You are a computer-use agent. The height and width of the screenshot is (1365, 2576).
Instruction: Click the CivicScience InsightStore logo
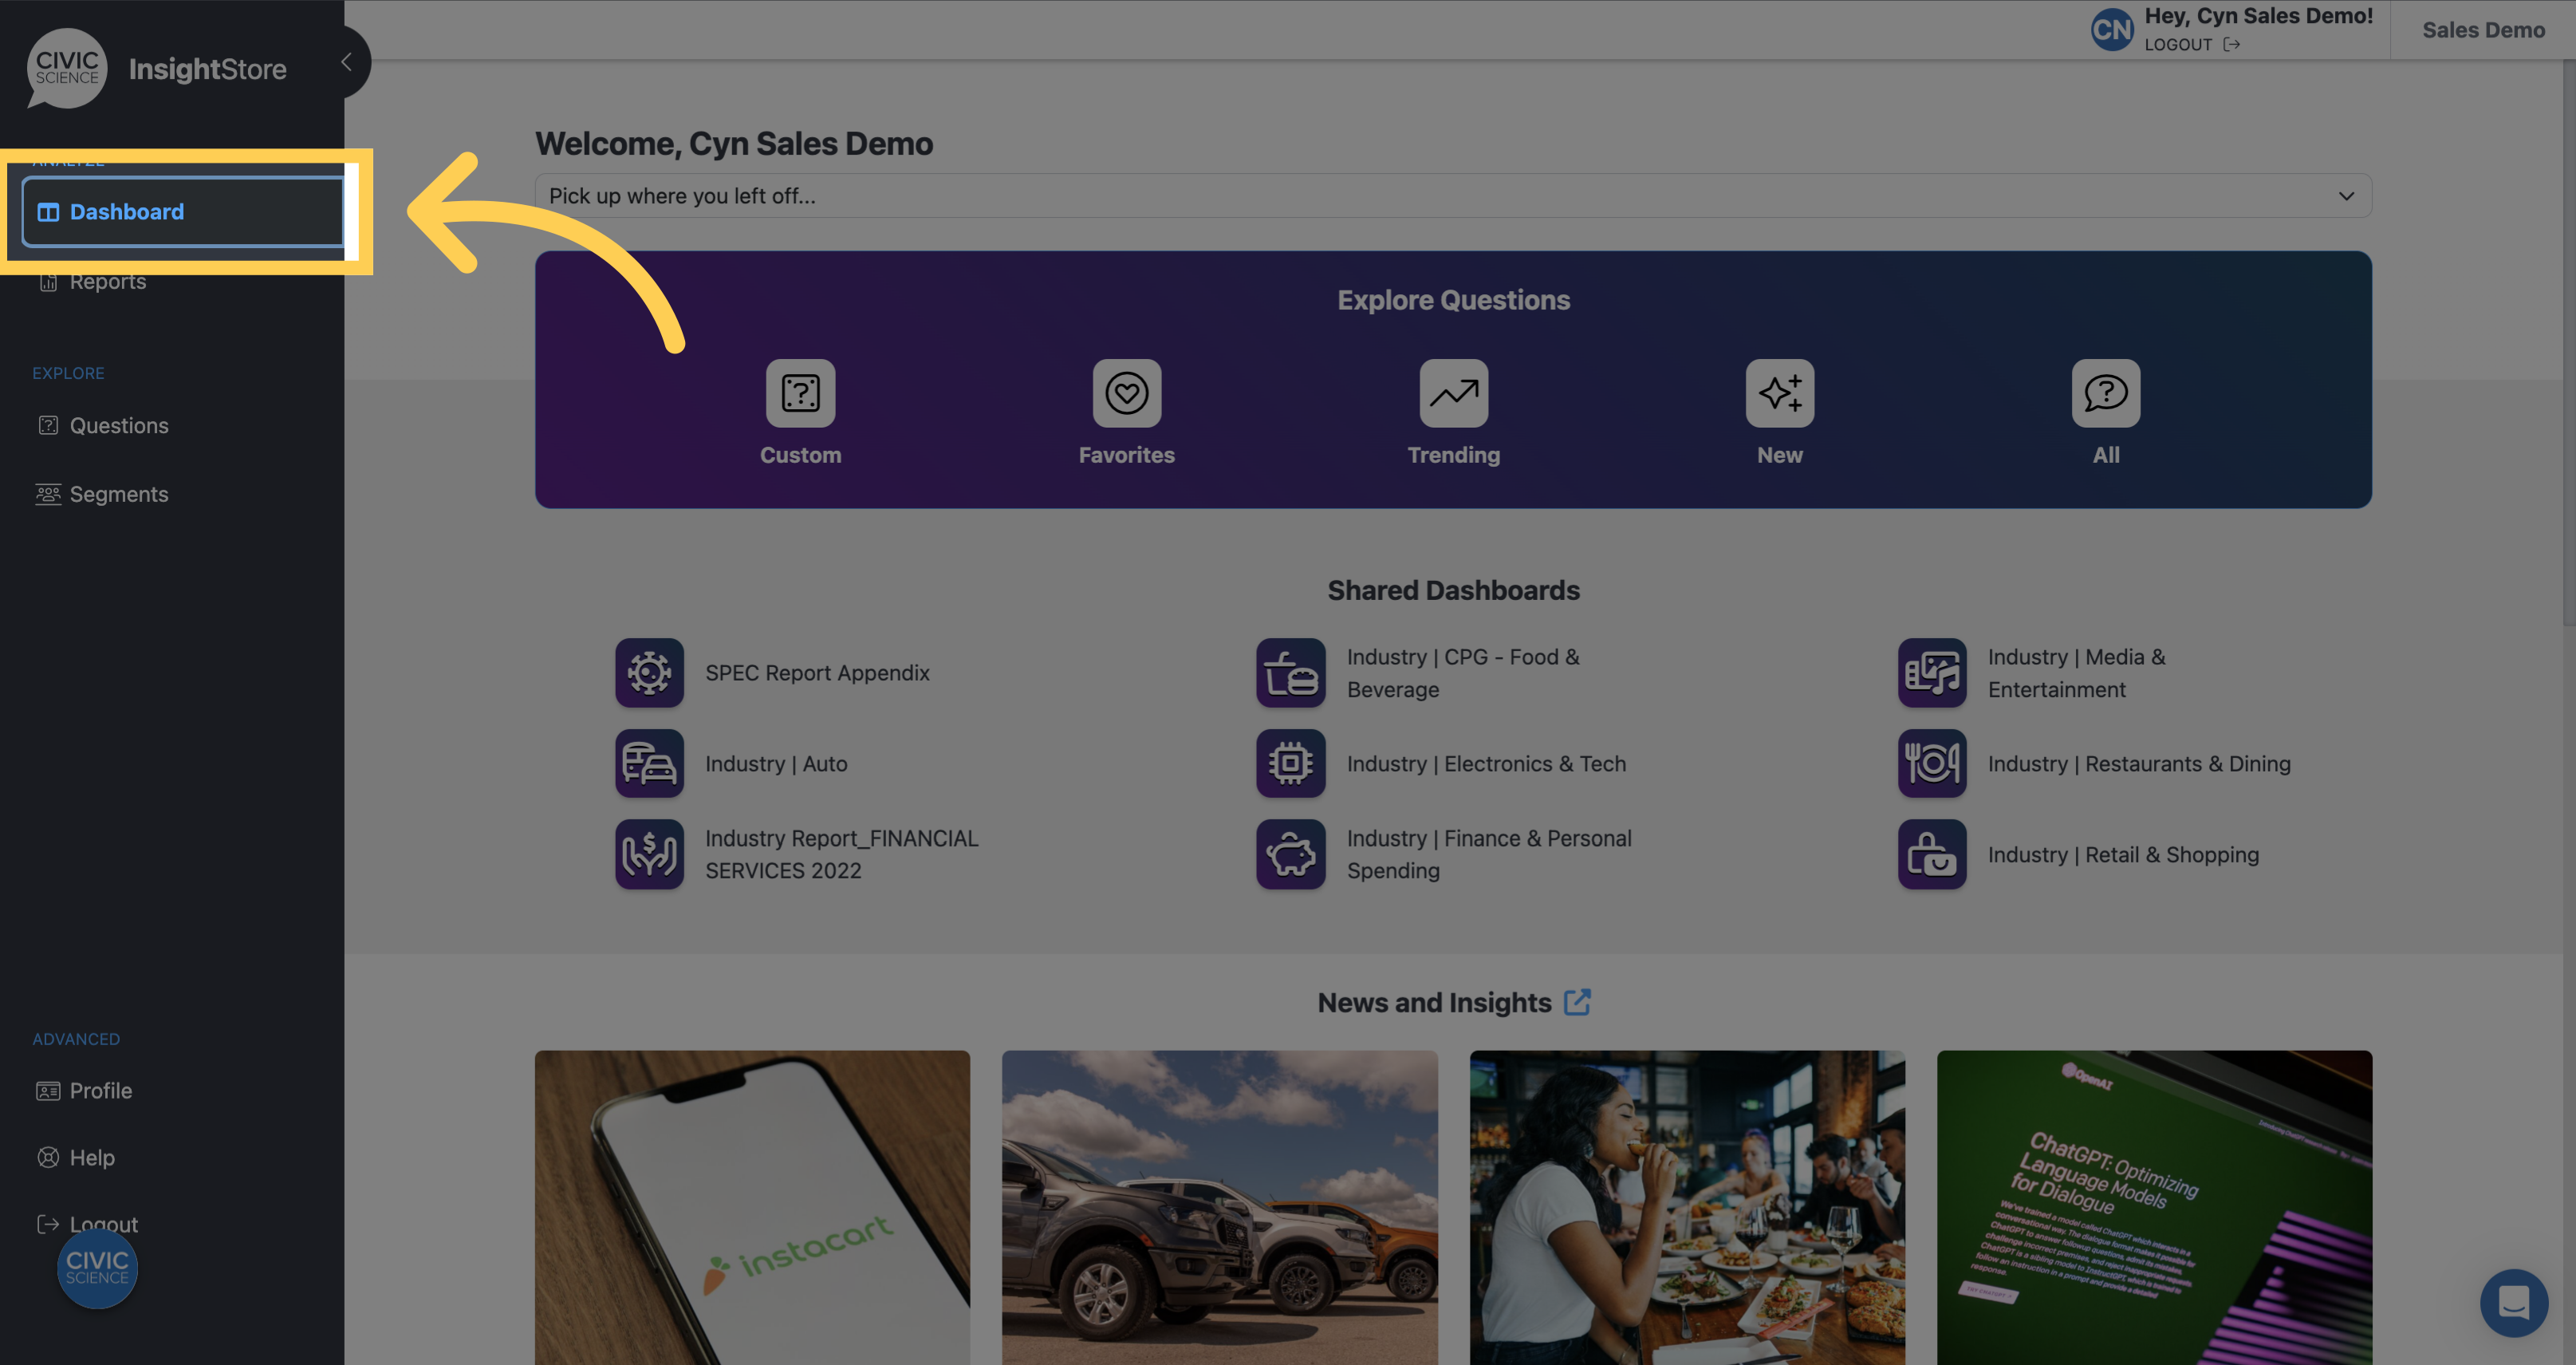pos(157,68)
